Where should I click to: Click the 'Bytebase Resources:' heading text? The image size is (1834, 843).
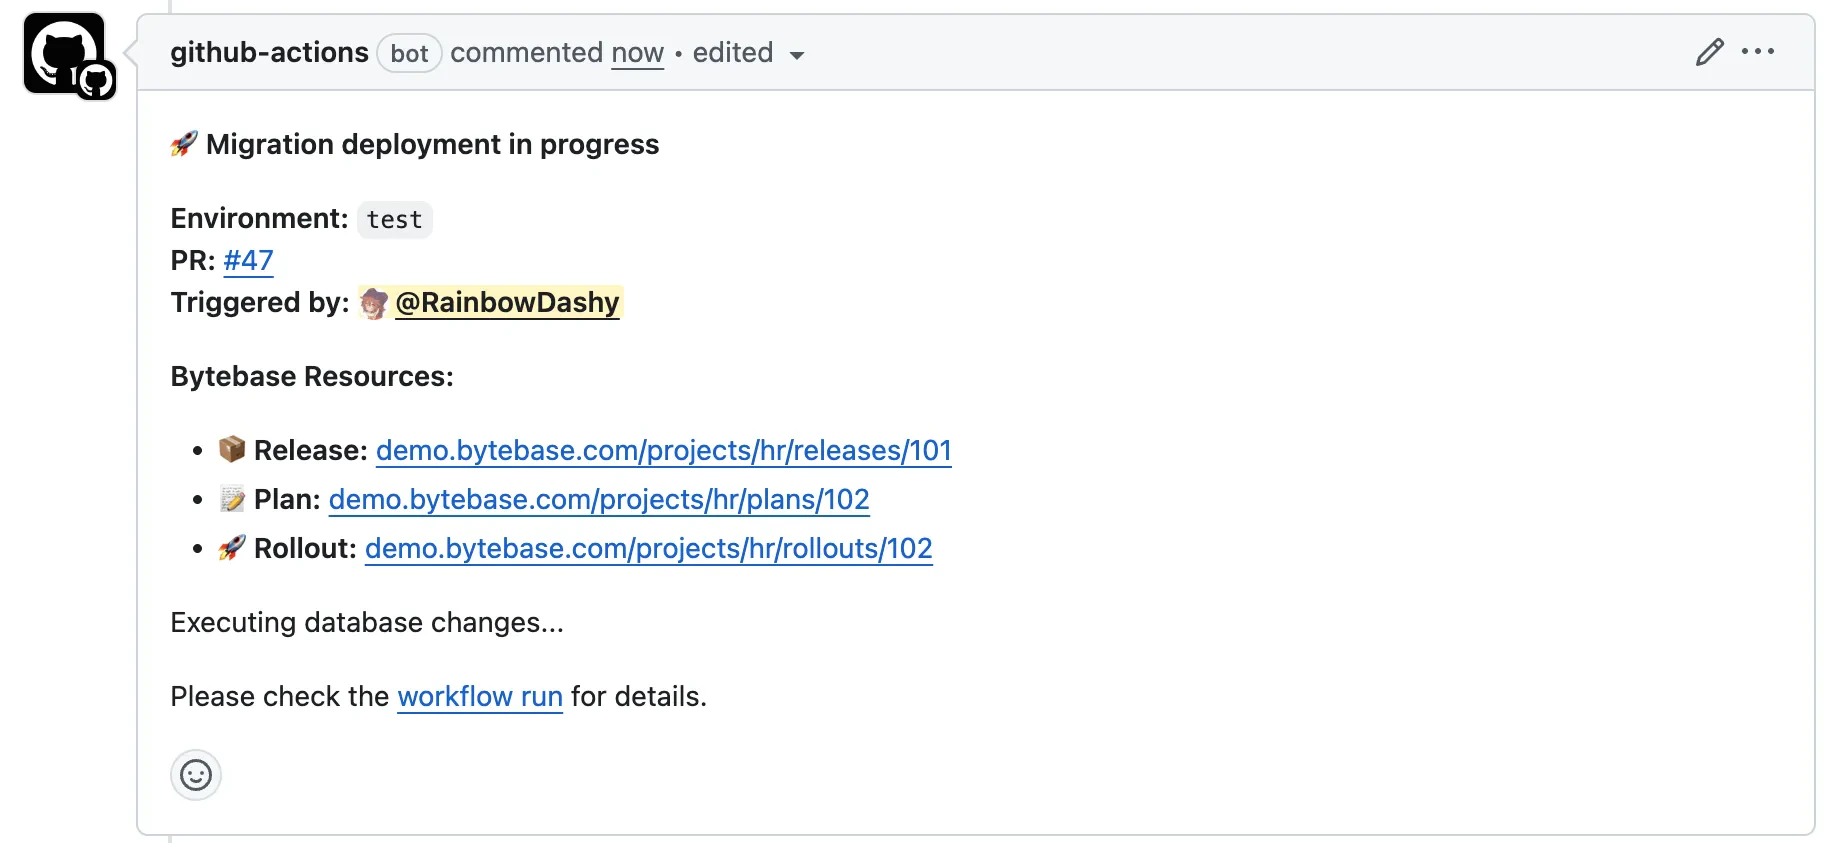[x=312, y=377]
